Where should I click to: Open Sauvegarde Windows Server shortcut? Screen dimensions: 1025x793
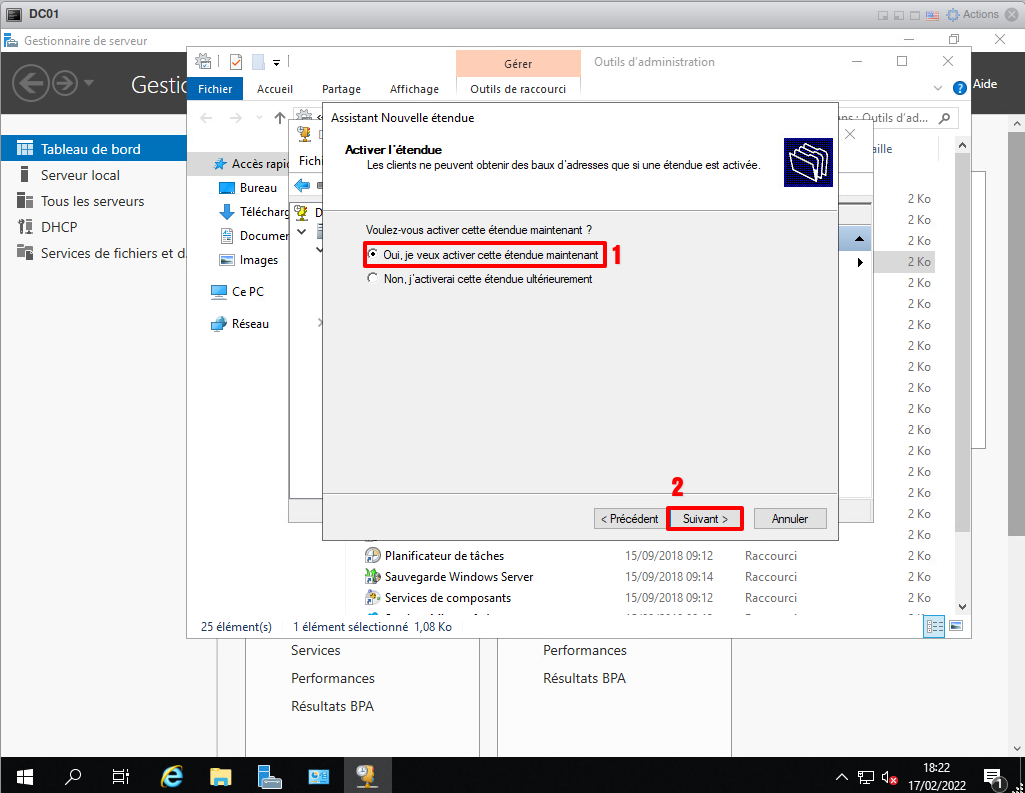458,576
